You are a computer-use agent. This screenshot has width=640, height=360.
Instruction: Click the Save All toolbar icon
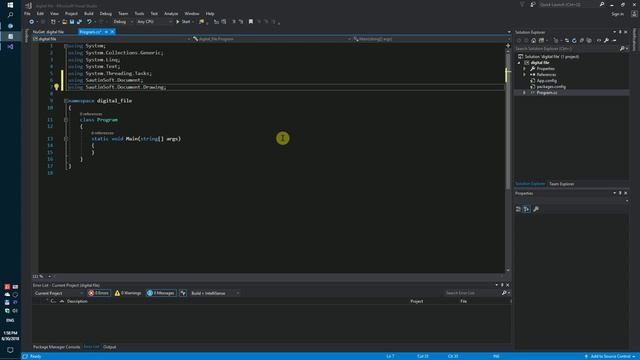pyautogui.click(x=79, y=22)
